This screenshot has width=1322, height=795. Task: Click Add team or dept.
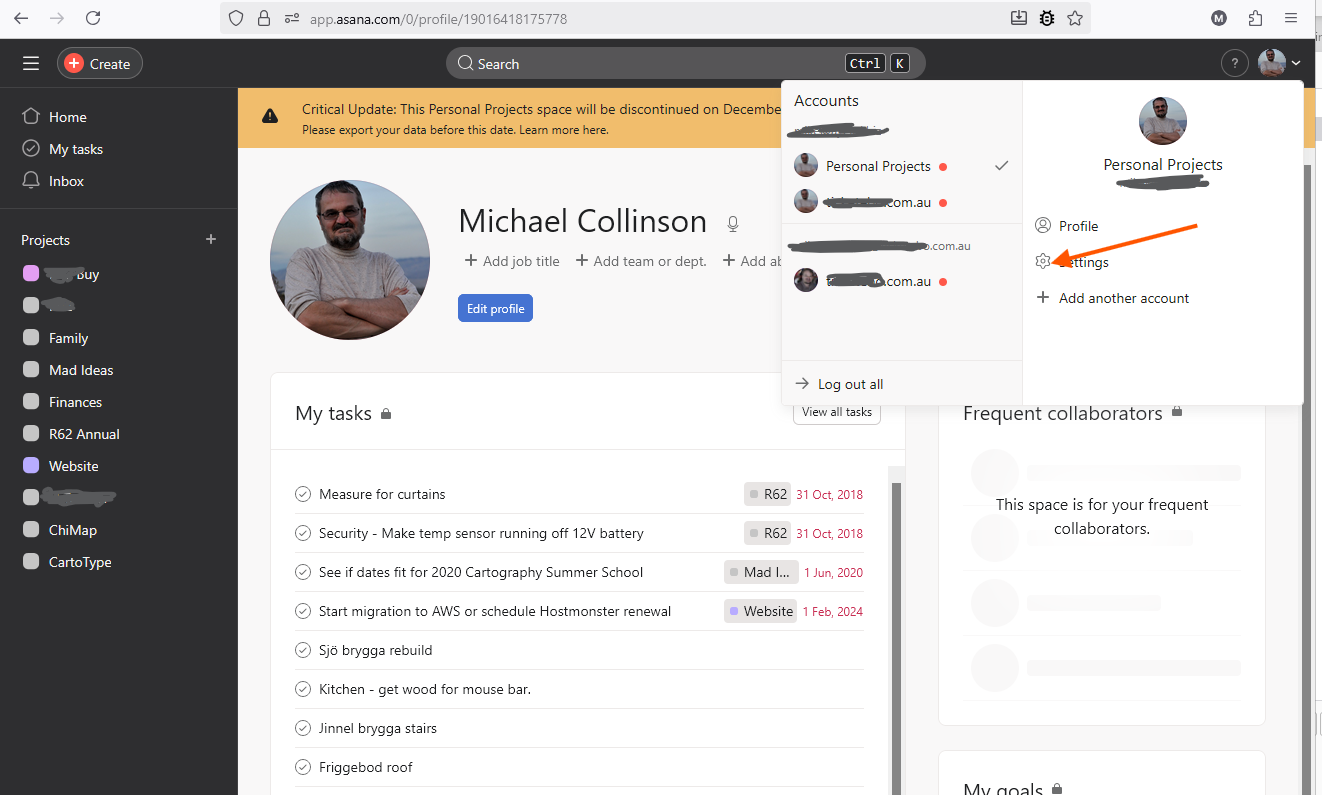coord(641,261)
